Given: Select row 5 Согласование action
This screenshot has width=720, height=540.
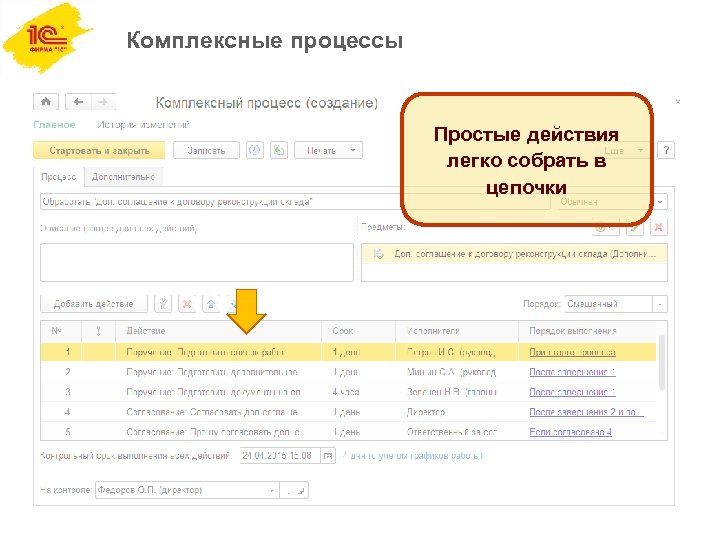Looking at the screenshot, I should 349,432.
